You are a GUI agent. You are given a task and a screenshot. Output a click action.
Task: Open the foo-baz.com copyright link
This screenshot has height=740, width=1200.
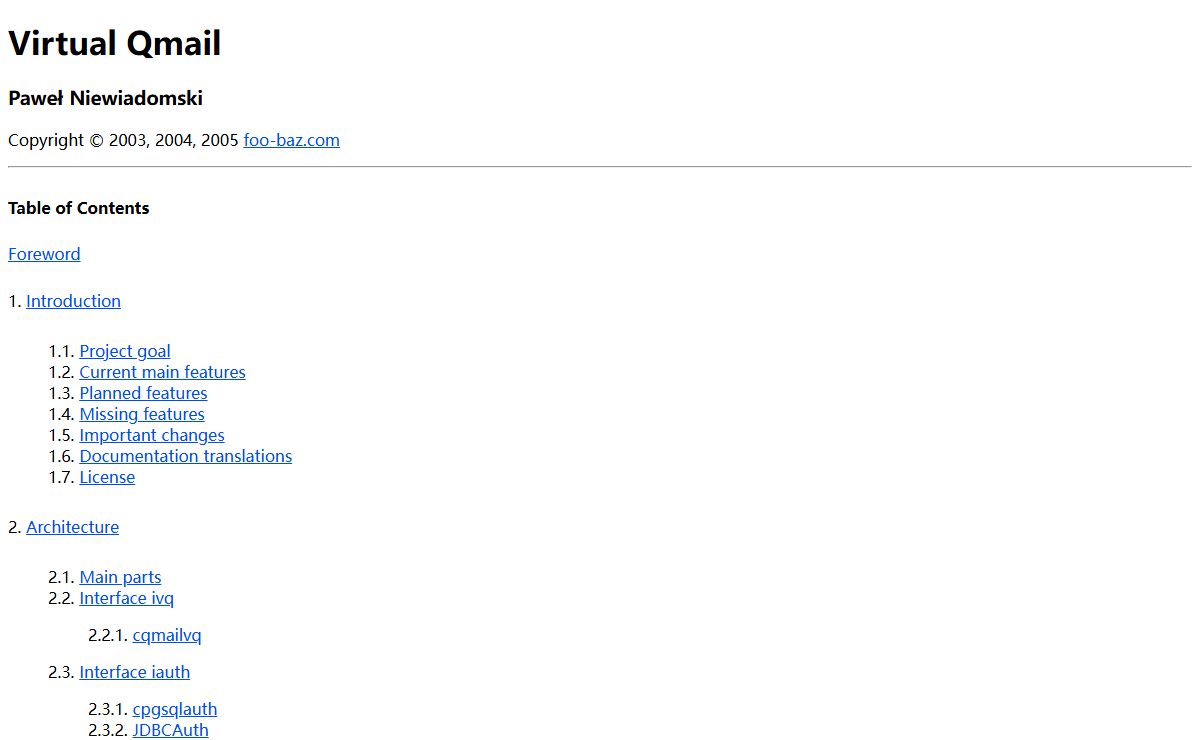coord(291,140)
